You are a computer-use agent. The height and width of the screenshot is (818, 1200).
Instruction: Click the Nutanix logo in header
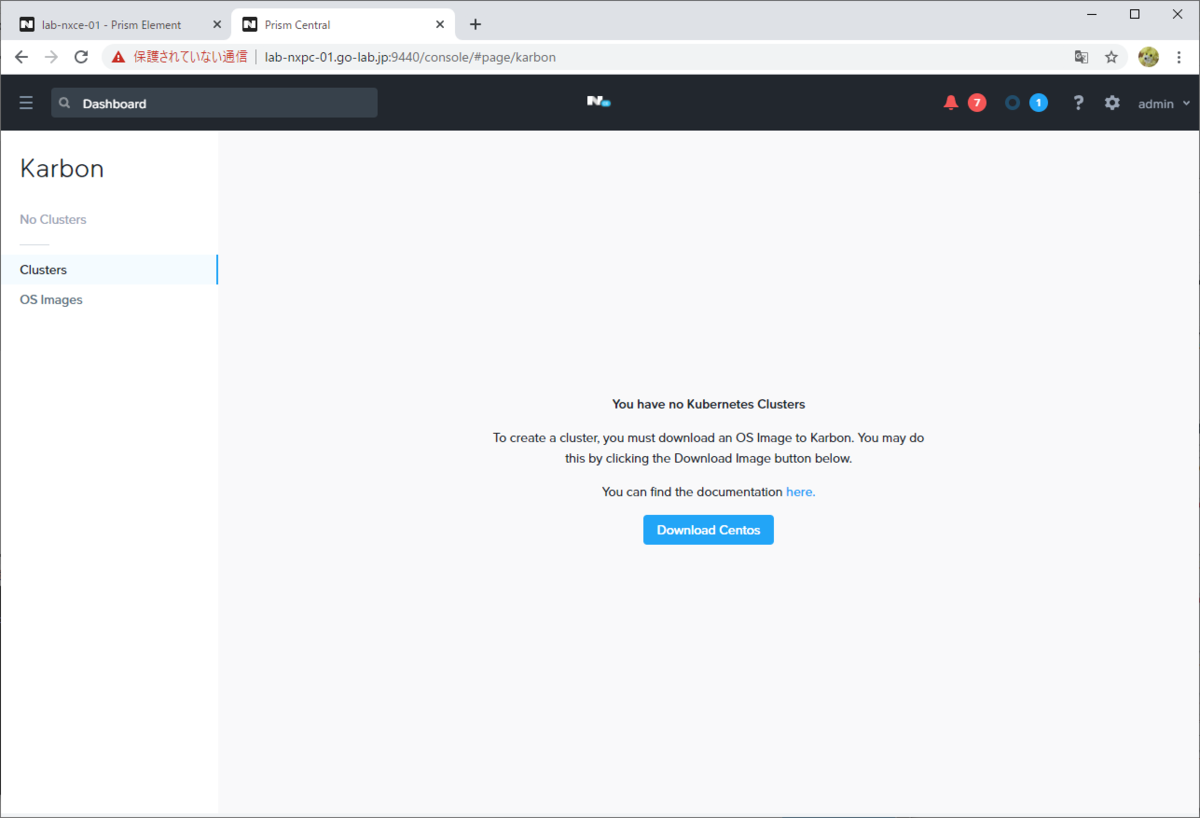tap(598, 102)
